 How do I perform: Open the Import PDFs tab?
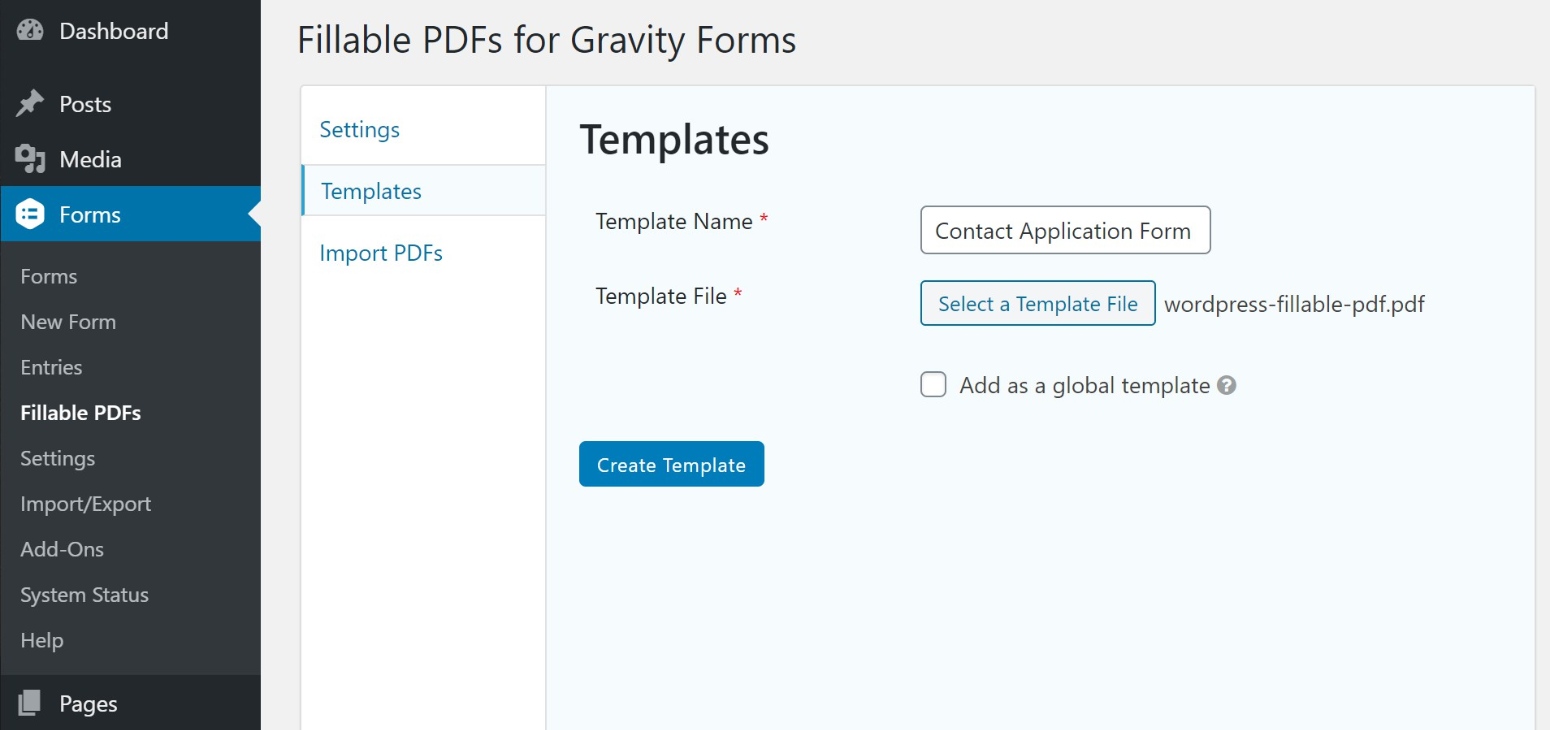coord(381,252)
